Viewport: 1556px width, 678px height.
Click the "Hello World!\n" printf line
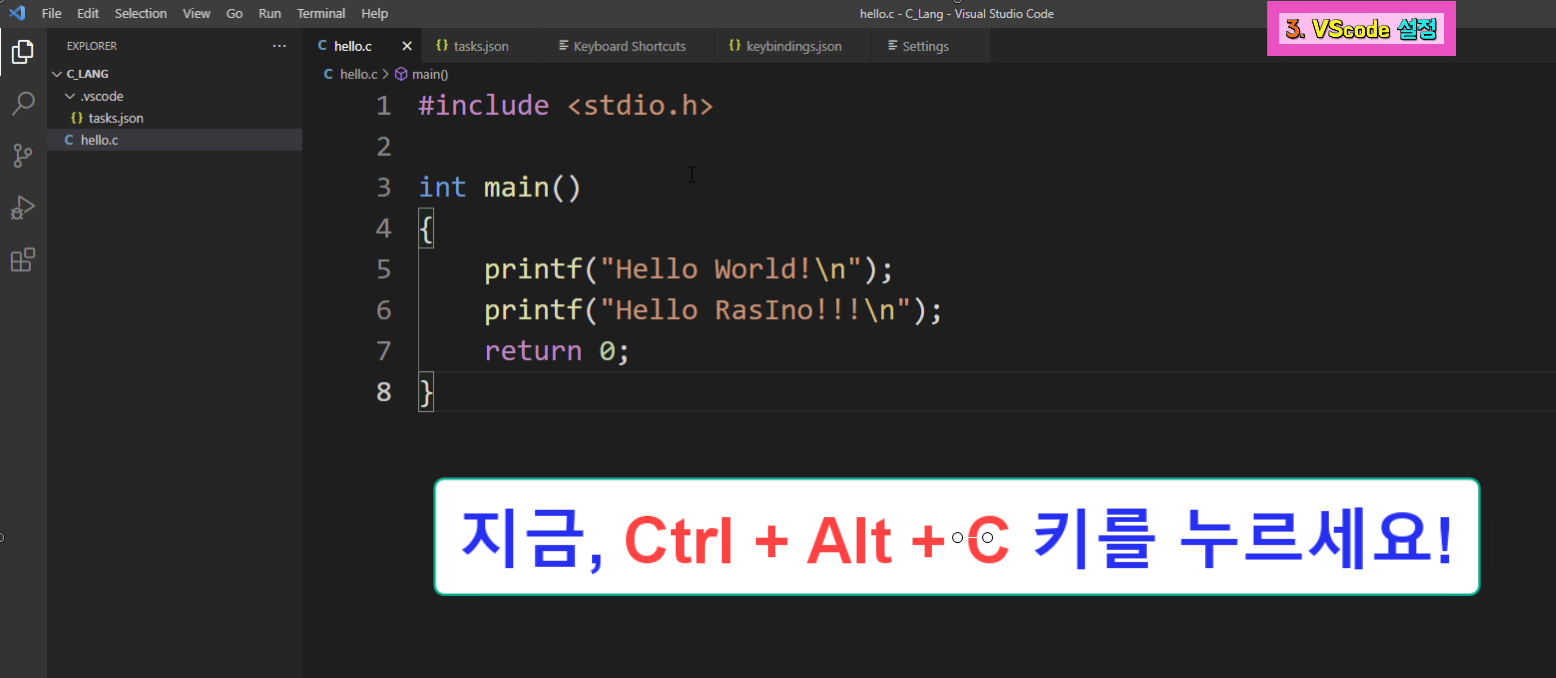[688, 269]
